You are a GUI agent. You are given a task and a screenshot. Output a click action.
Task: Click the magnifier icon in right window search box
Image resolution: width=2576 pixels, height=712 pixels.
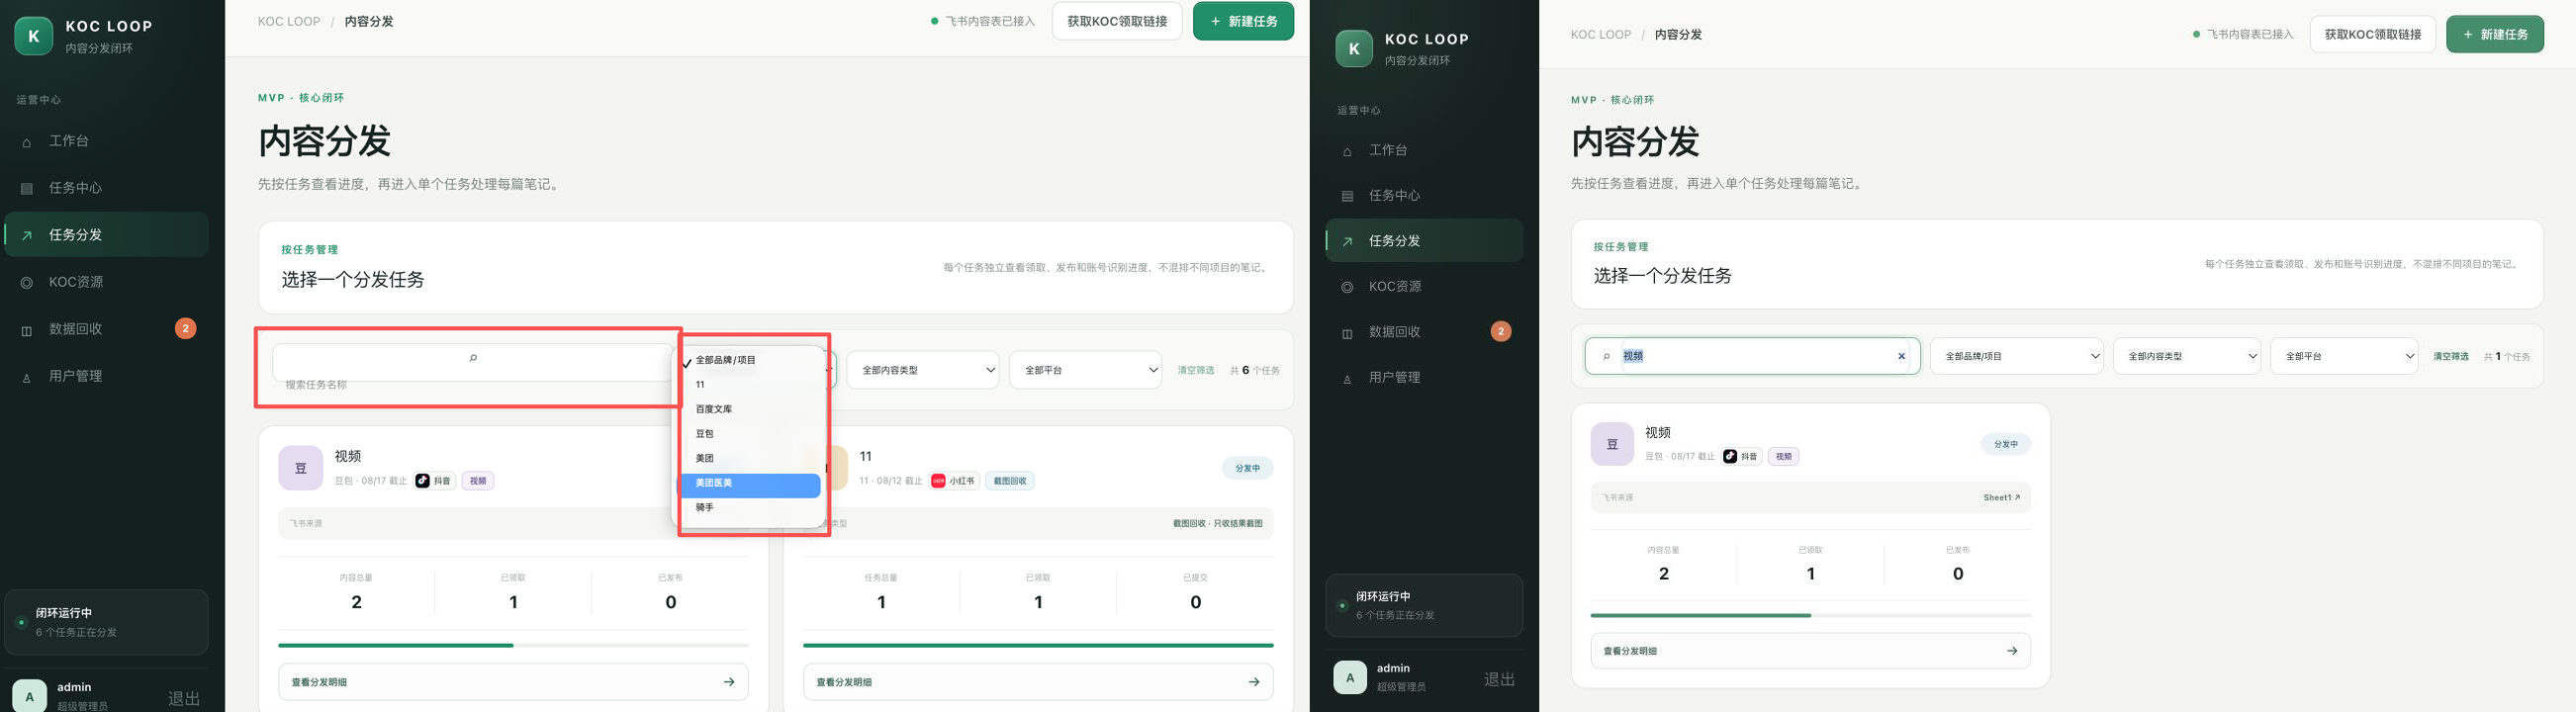(1606, 356)
